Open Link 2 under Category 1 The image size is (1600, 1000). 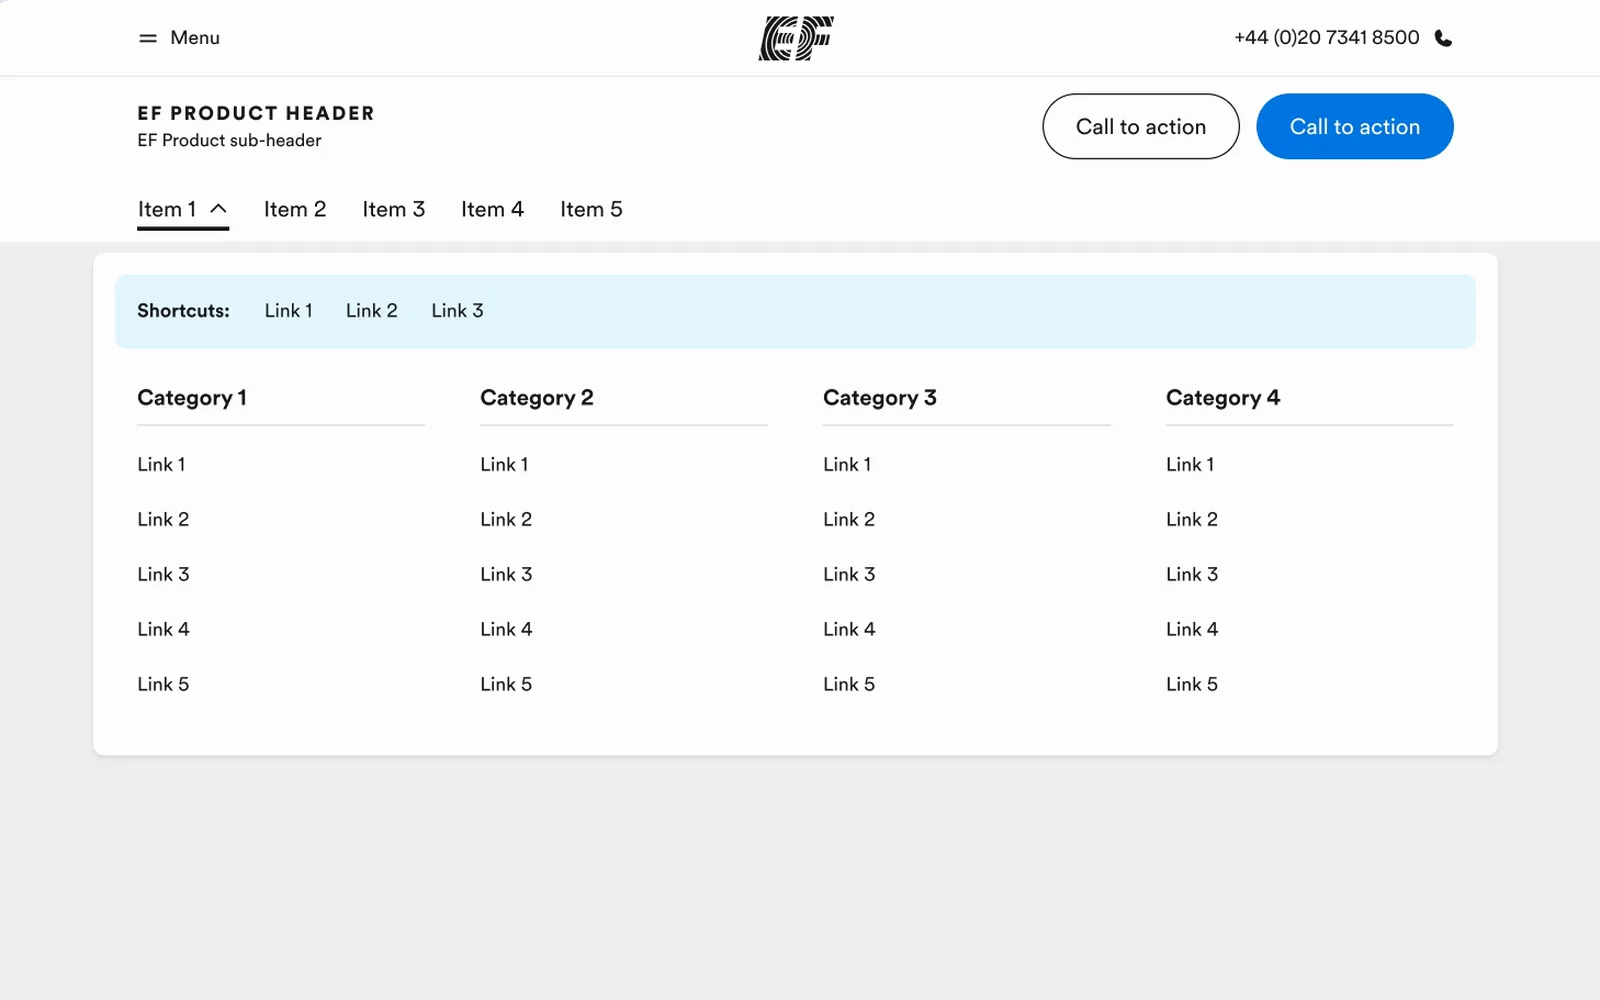[163, 519]
